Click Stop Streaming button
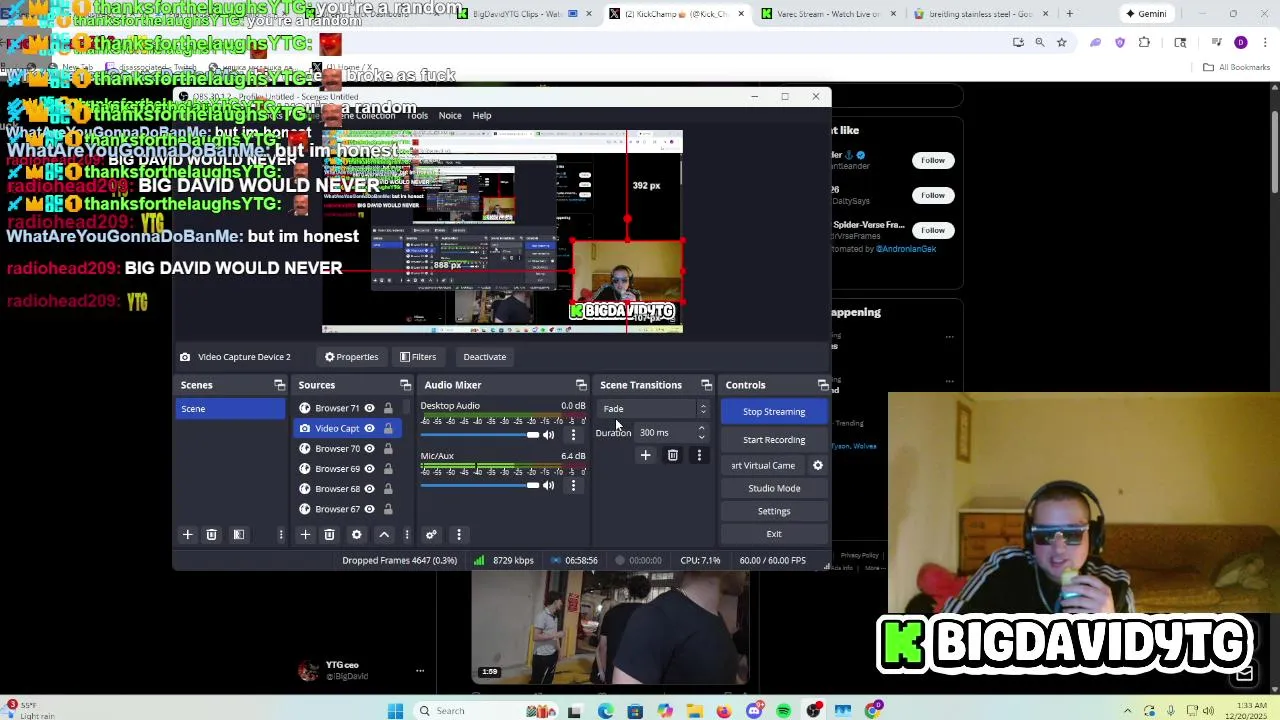 coord(774,412)
